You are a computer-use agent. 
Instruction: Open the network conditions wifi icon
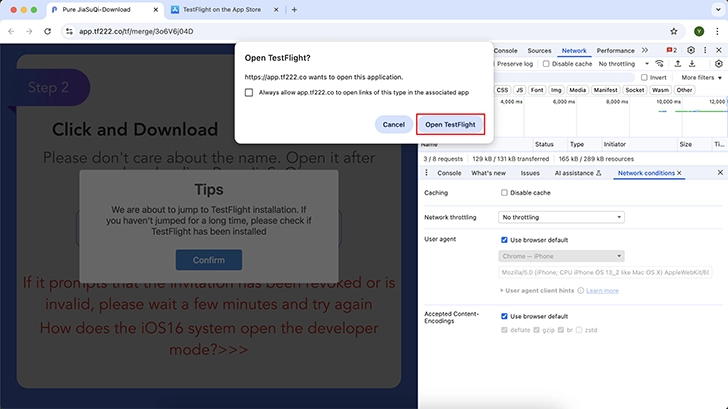tap(659, 64)
